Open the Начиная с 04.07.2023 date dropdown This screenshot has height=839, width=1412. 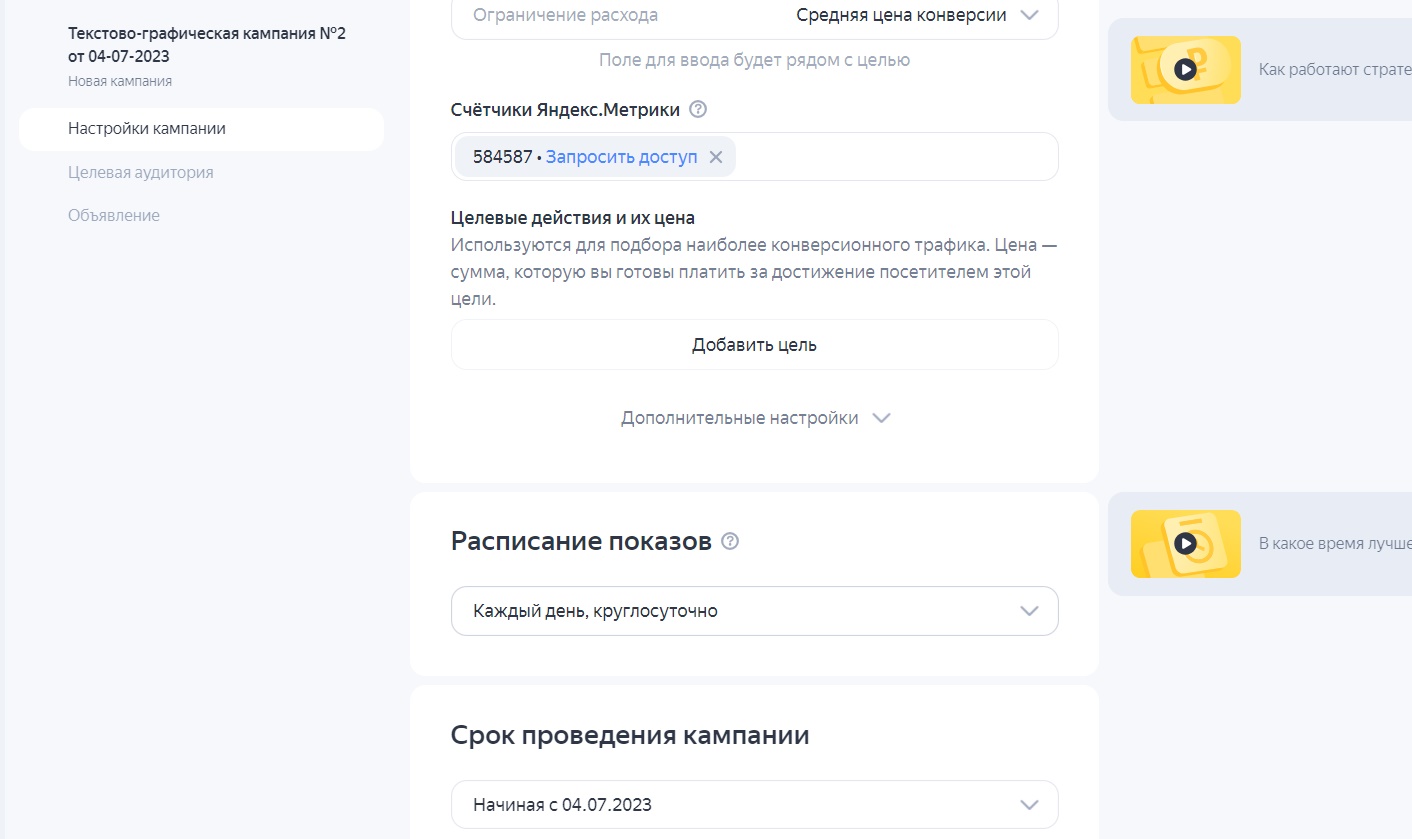point(755,804)
